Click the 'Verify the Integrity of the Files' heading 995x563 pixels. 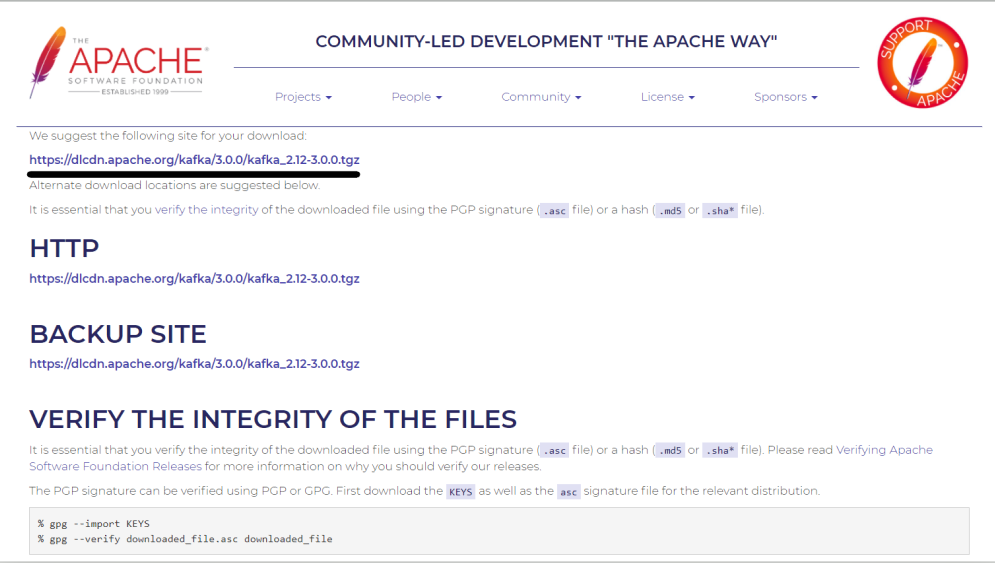pyautogui.click(x=273, y=420)
